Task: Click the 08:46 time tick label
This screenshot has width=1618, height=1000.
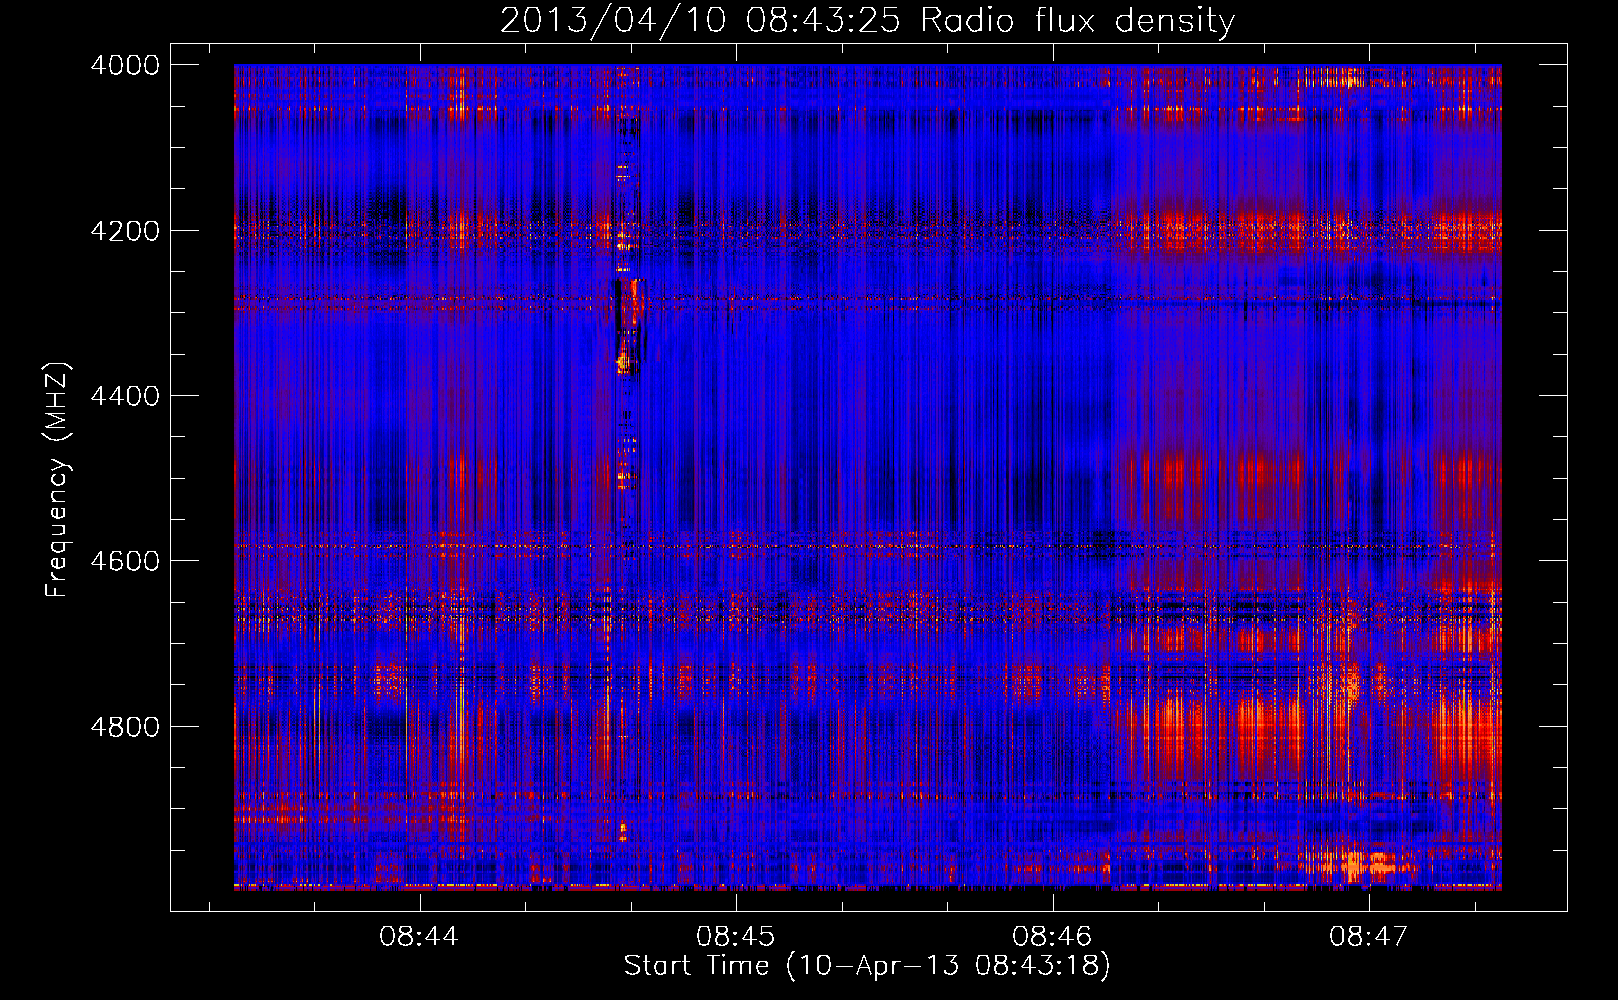Action: click(x=1052, y=936)
